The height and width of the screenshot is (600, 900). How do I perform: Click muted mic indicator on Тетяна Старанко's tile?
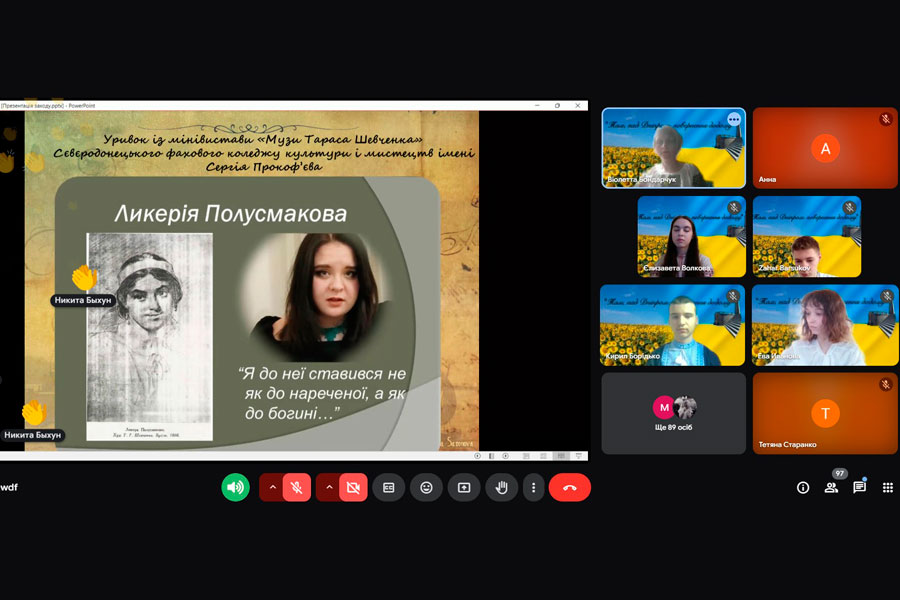point(886,384)
